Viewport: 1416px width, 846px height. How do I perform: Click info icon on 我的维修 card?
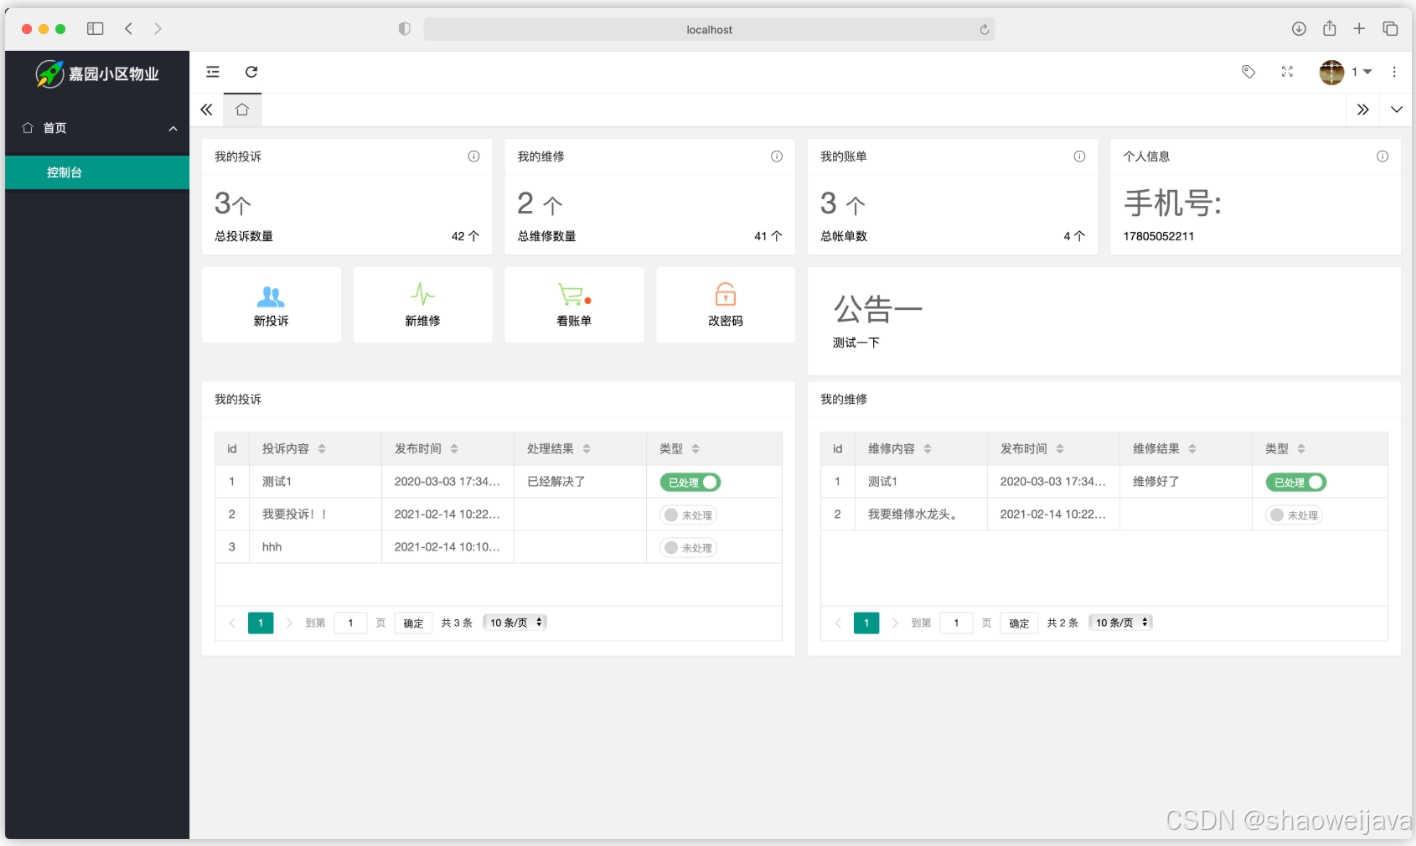pos(777,156)
